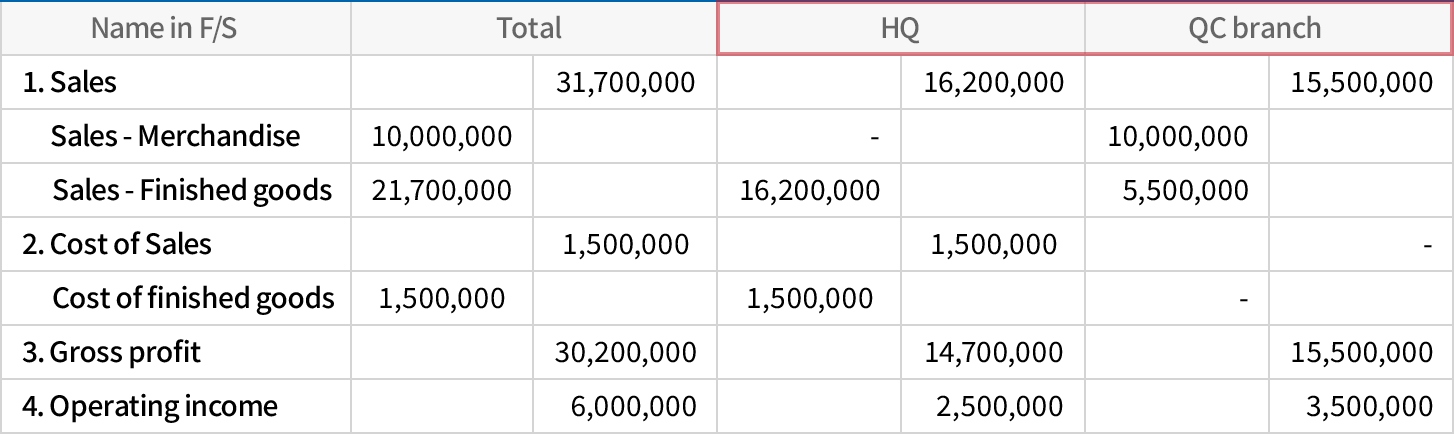
Task: Click the '1. Sales' row label
Action: (x=70, y=82)
